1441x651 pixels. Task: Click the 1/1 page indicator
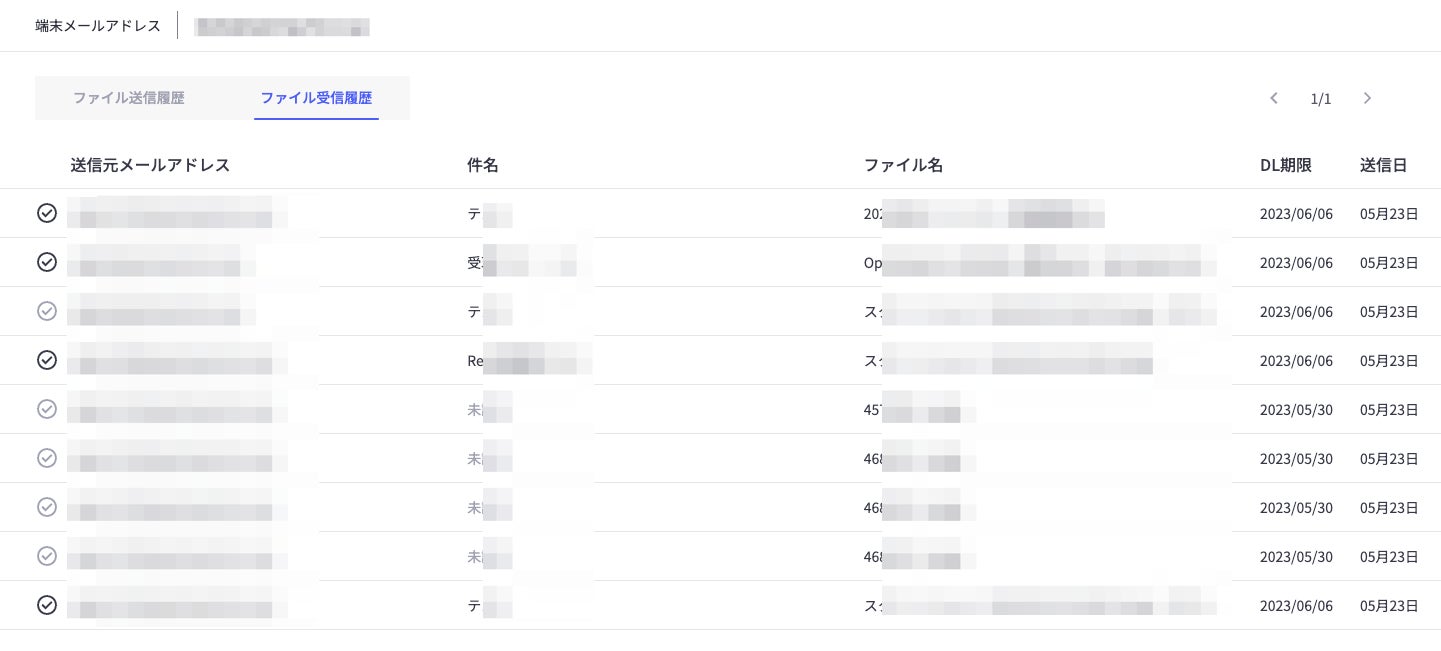[x=1321, y=99]
